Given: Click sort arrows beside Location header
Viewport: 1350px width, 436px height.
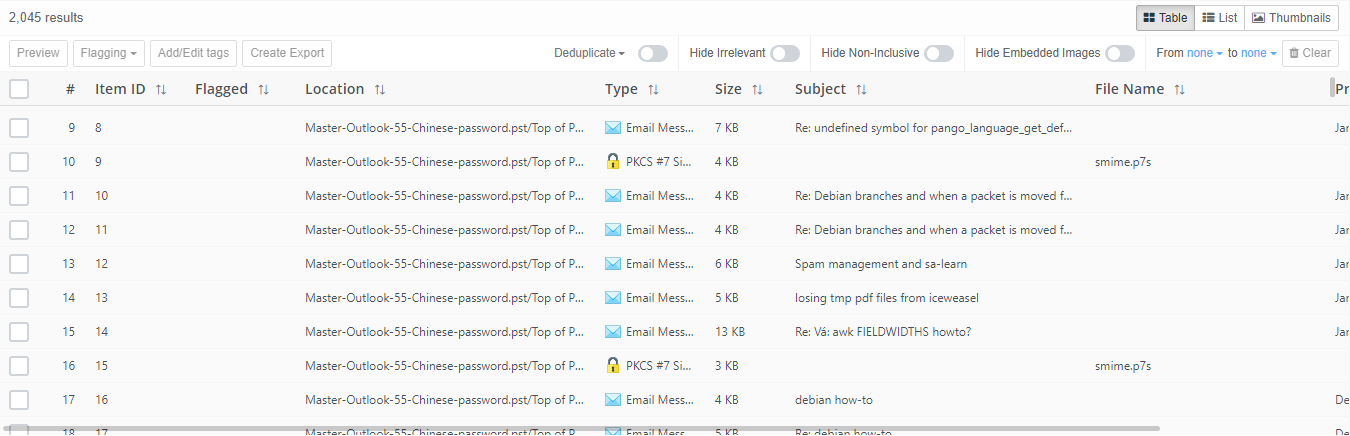Looking at the screenshot, I should click(379, 90).
